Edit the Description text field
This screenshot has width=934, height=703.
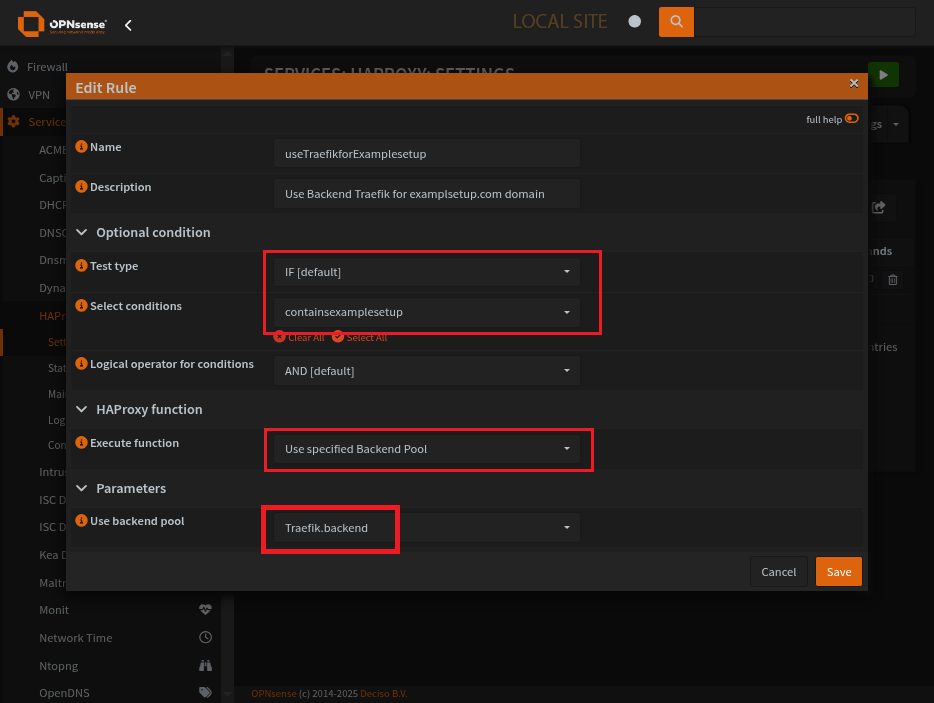(x=426, y=194)
